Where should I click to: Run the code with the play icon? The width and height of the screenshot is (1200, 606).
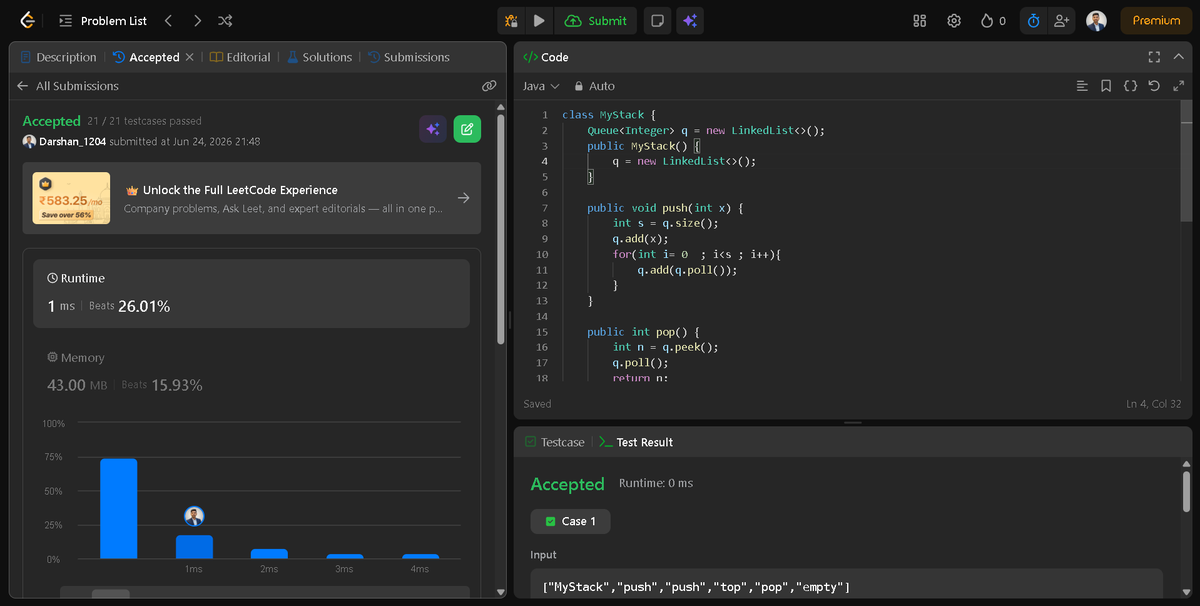point(539,20)
